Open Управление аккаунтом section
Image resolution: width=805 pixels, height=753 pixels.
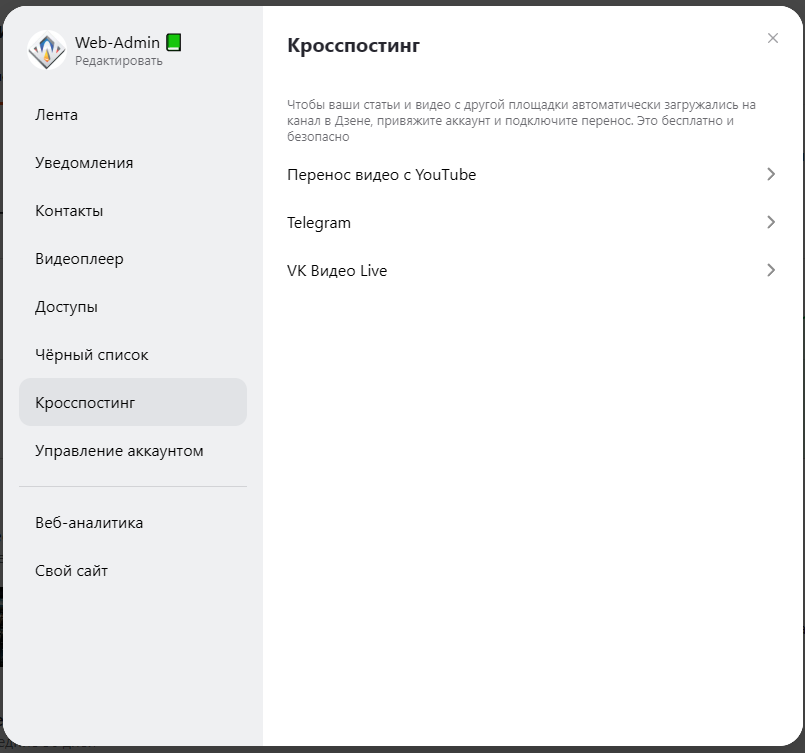[x=133, y=451]
